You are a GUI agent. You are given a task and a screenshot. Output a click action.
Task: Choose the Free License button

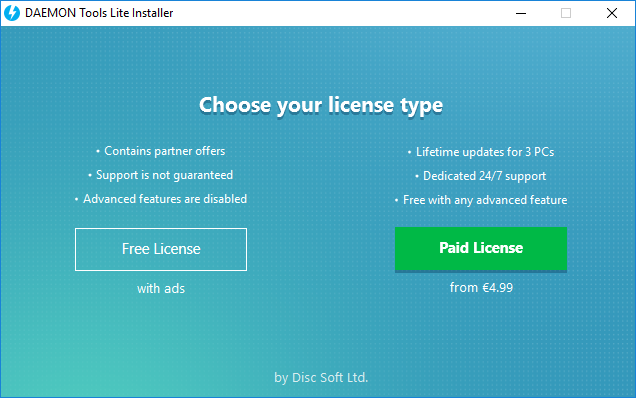161,249
